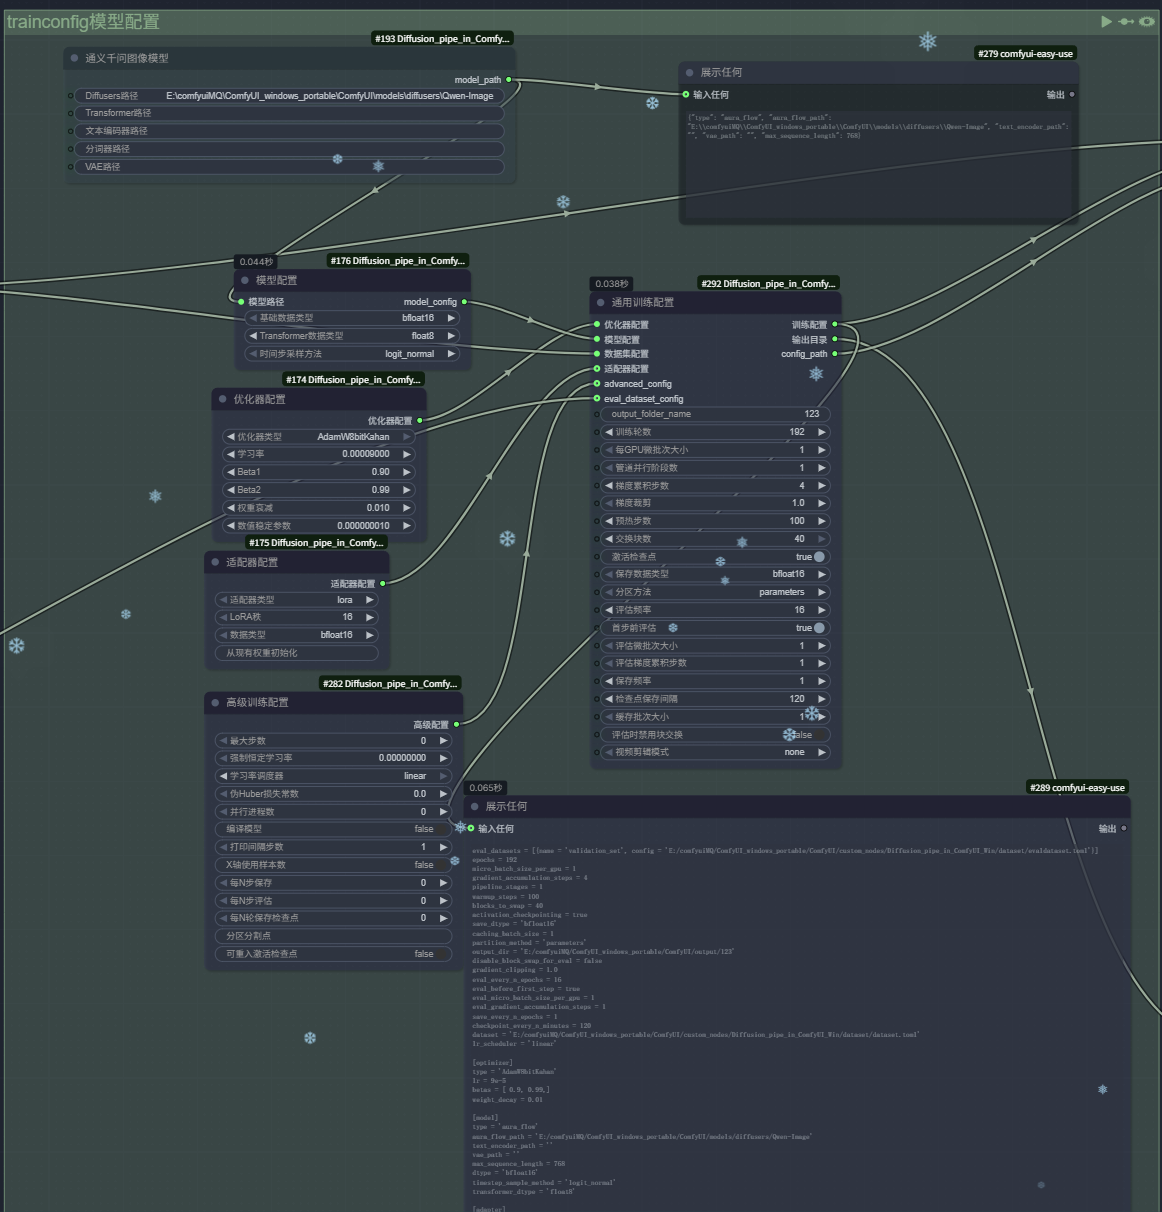The height and width of the screenshot is (1212, 1162).
Task: Click the config_path output socket
Action: (x=835, y=353)
